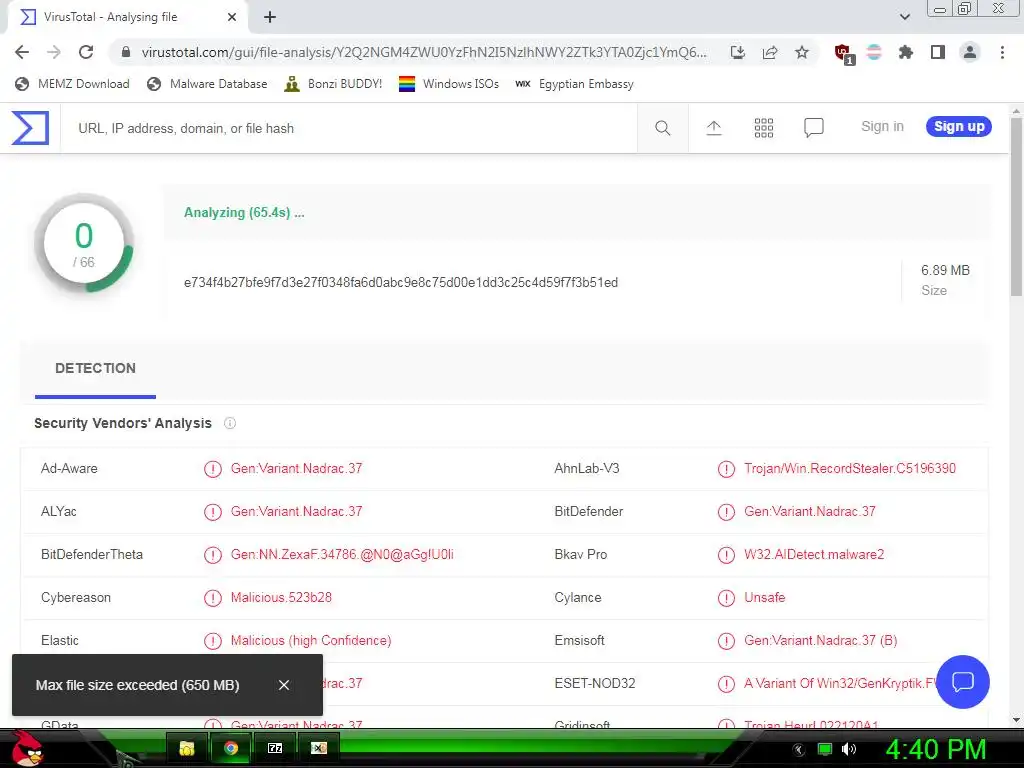Viewport: 1024px width, 768px height.
Task: Click the Cylance Unsafe warning icon
Action: click(726, 598)
